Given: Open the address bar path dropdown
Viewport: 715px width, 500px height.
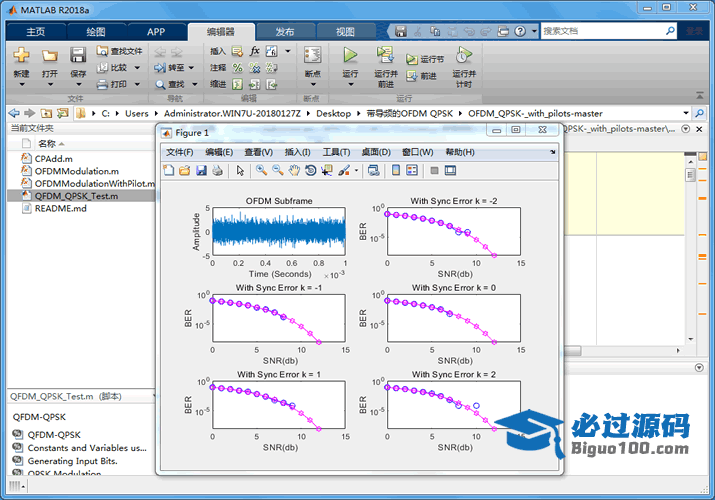Looking at the screenshot, I should point(686,113).
